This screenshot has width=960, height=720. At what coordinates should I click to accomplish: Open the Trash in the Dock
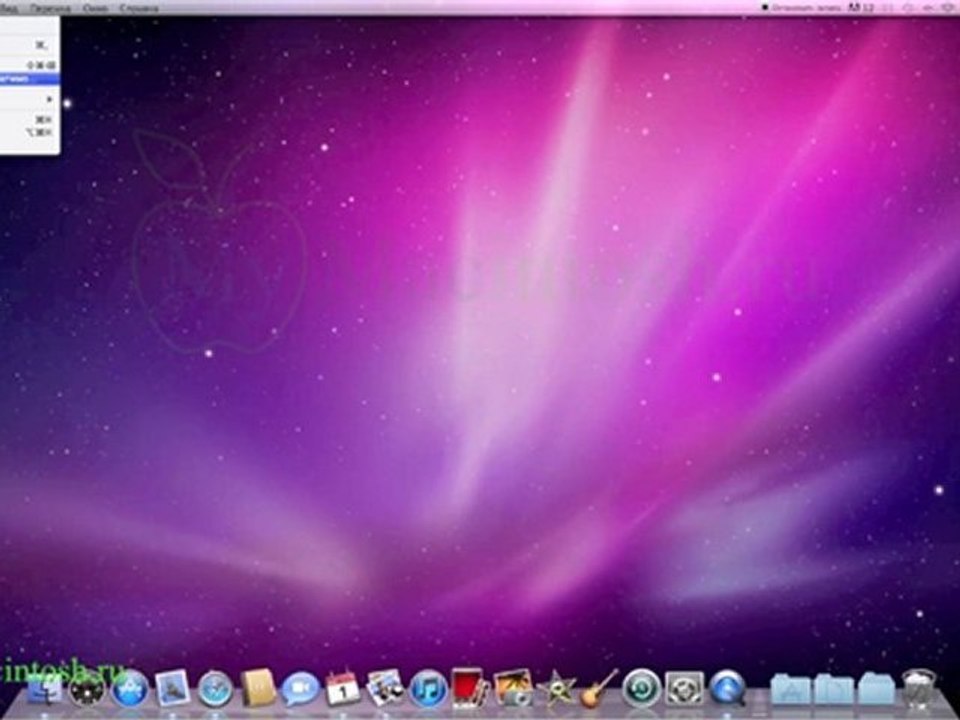click(x=919, y=688)
